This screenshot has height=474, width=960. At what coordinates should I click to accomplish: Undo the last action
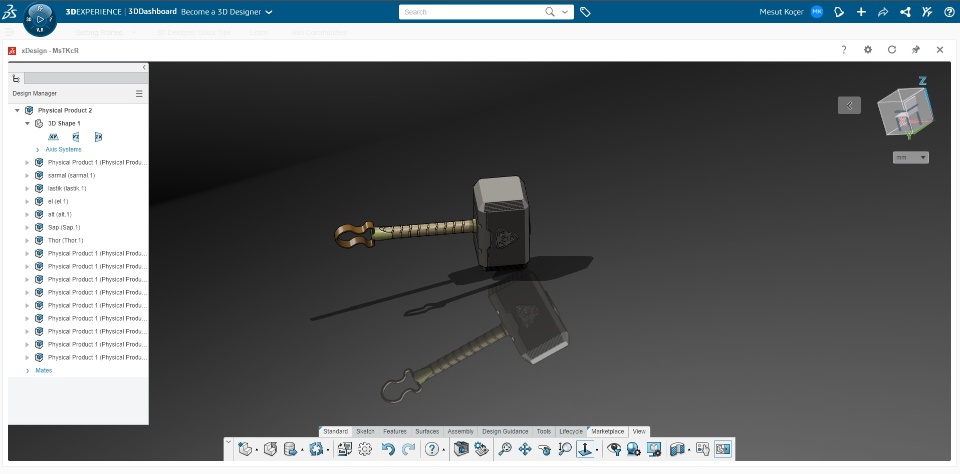(388, 450)
